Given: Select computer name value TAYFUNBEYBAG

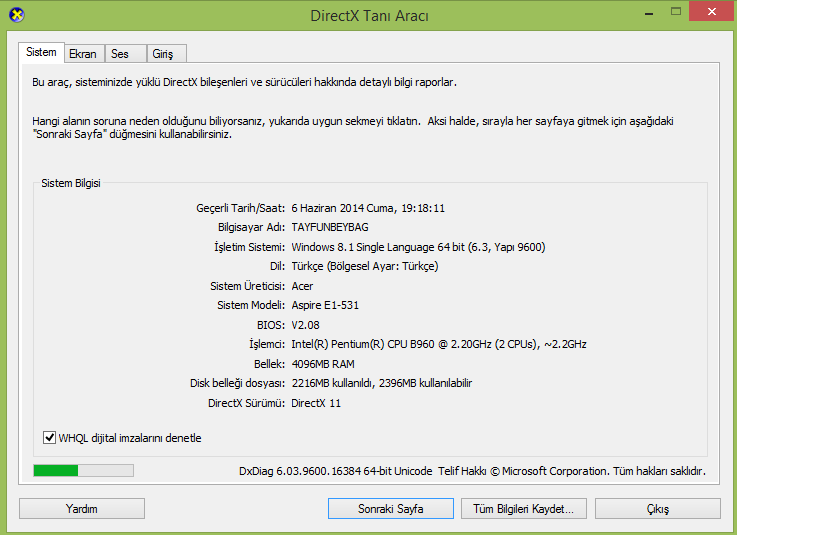Looking at the screenshot, I should 330,227.
